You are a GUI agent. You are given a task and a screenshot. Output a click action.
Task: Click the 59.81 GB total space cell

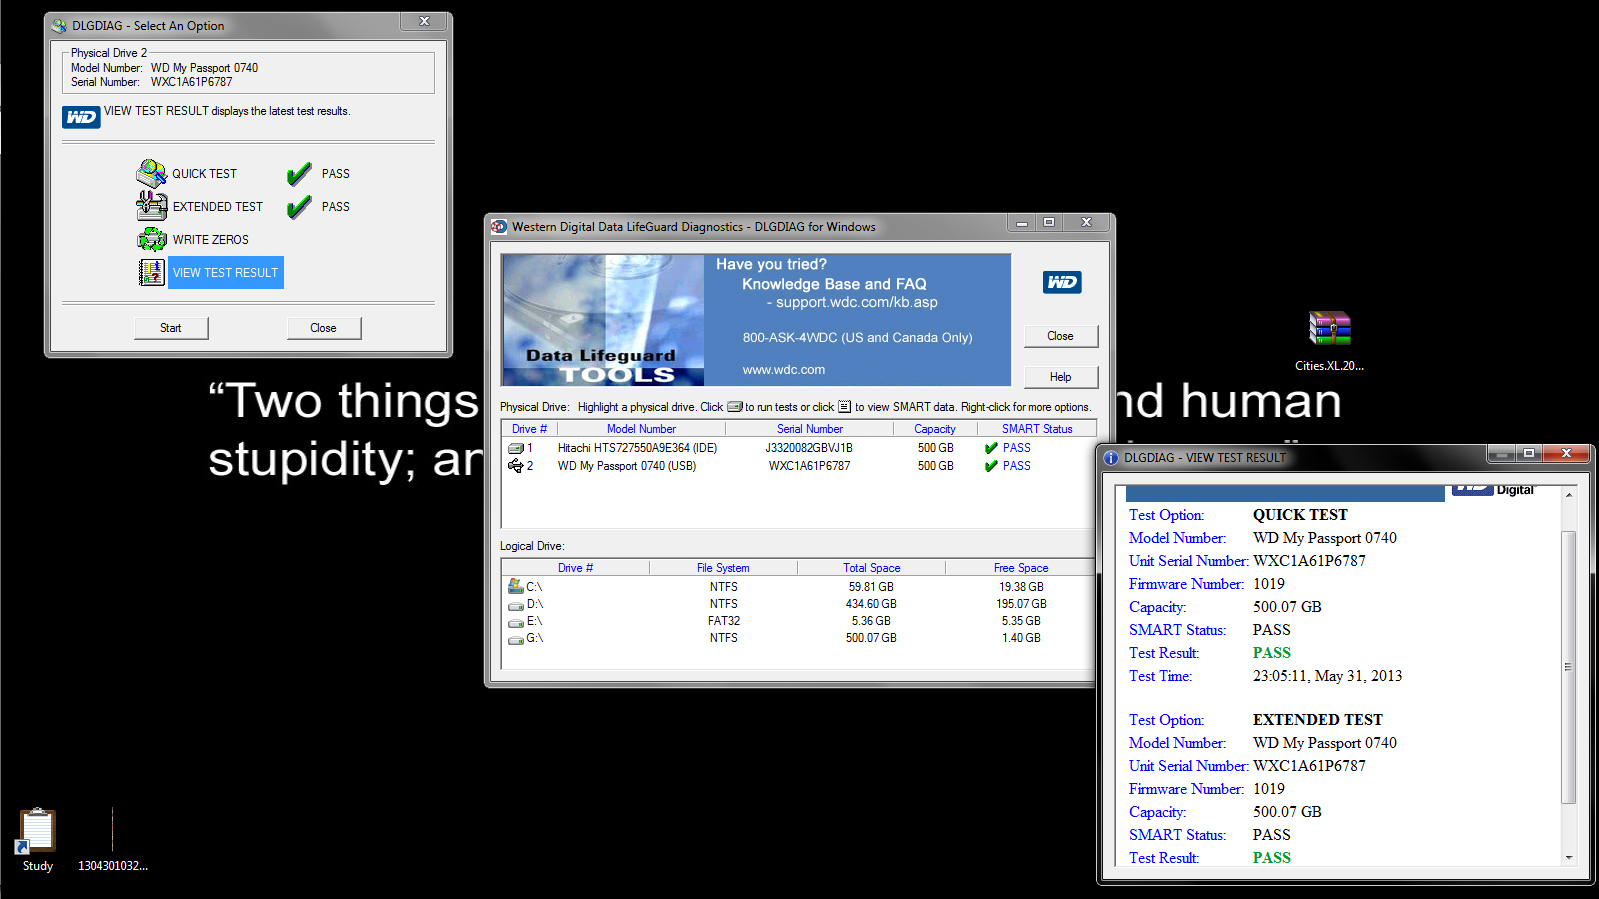(x=871, y=587)
